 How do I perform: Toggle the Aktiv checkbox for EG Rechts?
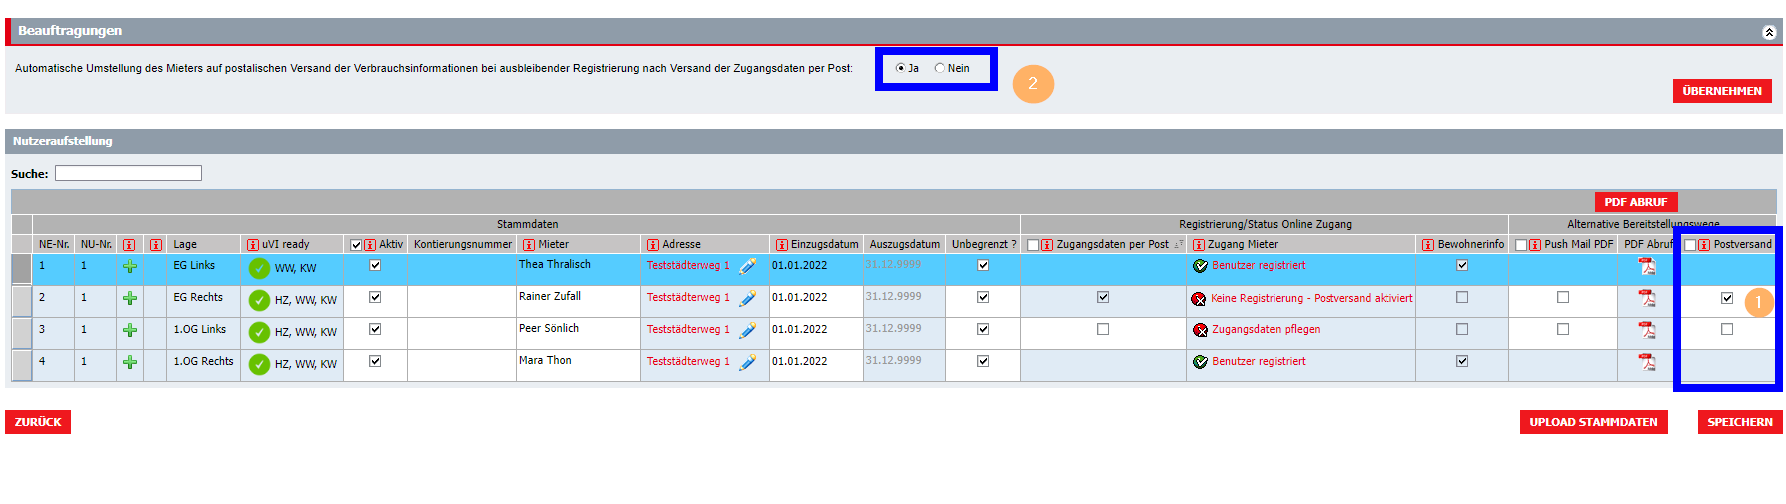(x=375, y=297)
